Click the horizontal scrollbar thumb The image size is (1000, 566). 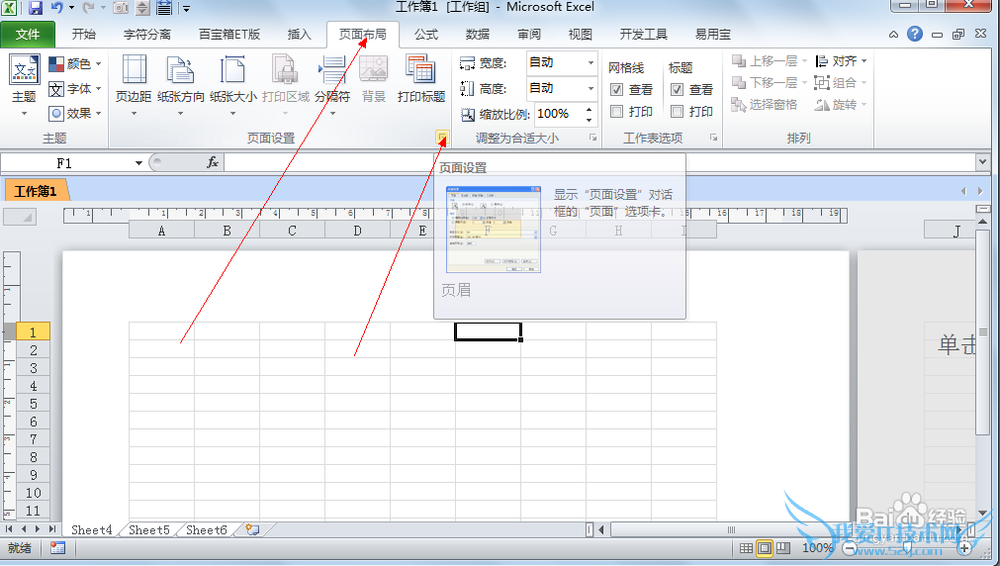click(x=732, y=530)
